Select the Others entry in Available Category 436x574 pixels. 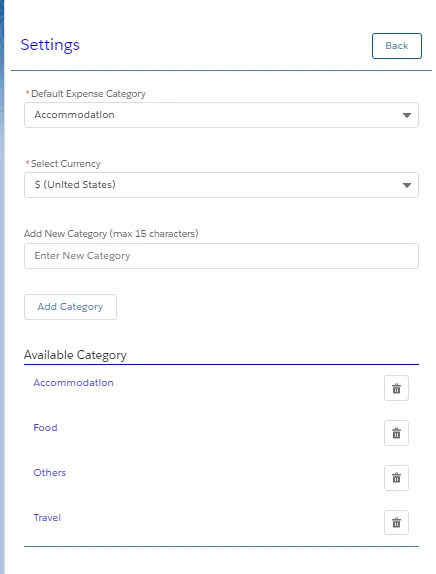[x=49, y=473]
